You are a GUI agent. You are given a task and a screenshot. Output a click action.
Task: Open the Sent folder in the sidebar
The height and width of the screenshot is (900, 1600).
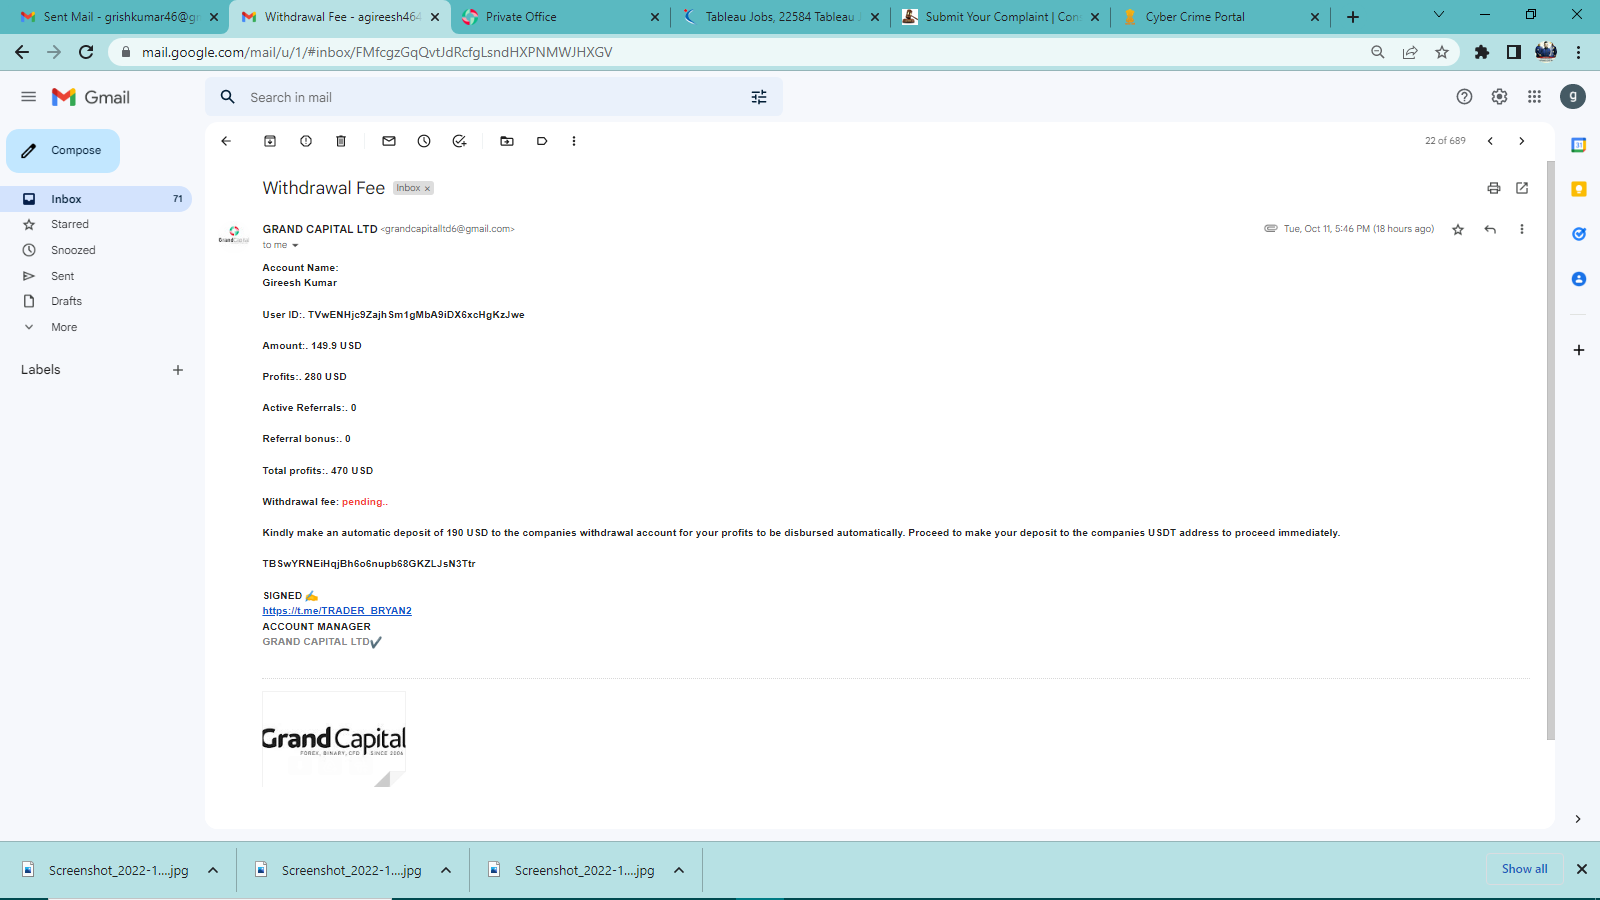tap(62, 276)
